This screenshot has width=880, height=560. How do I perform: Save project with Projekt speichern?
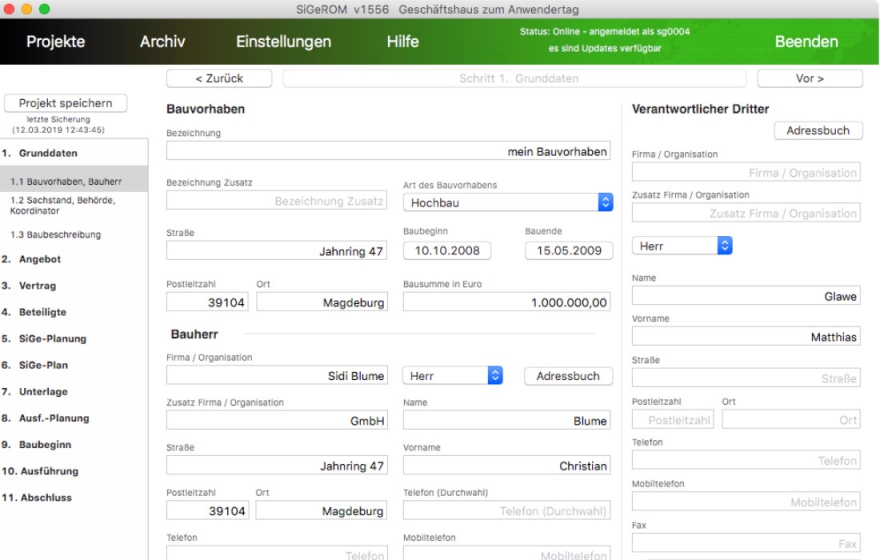click(66, 103)
